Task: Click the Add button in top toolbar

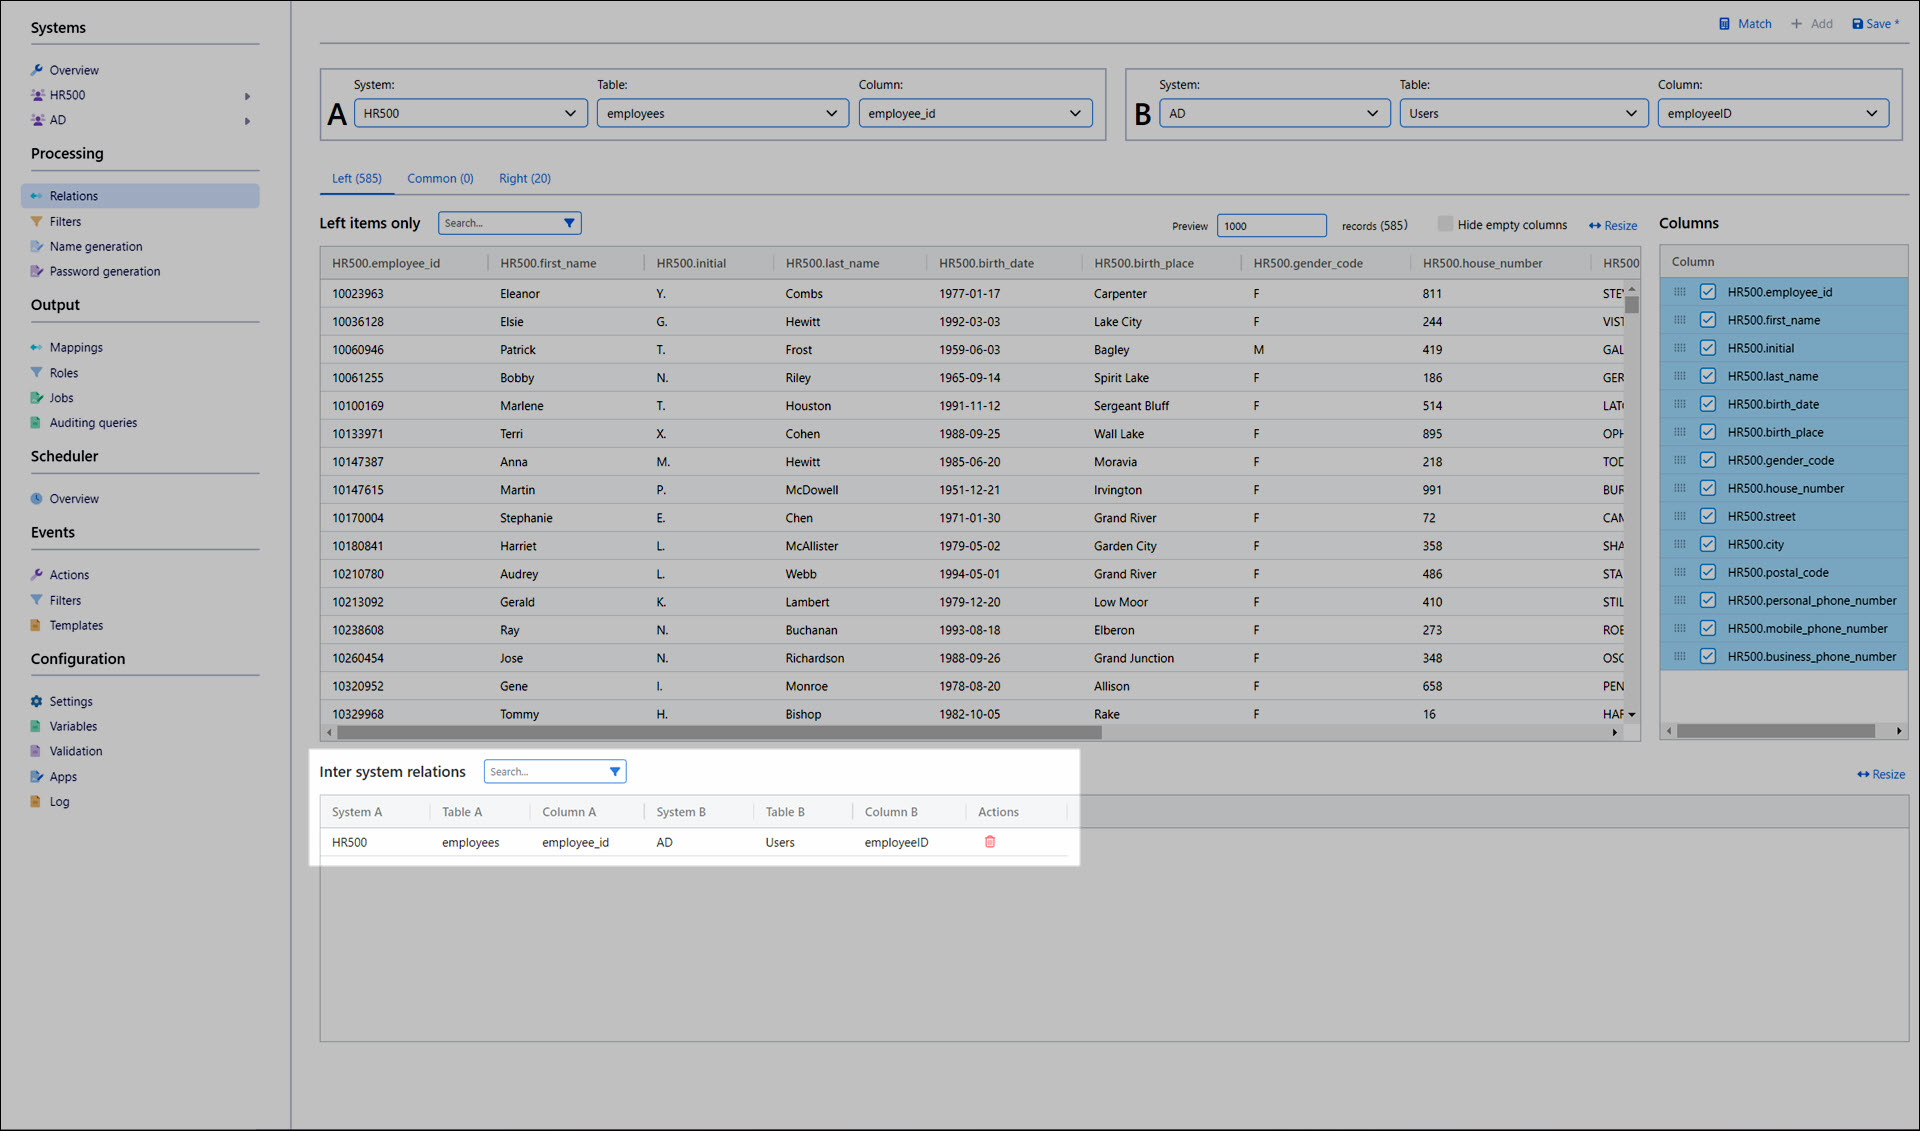Action: 1812,24
